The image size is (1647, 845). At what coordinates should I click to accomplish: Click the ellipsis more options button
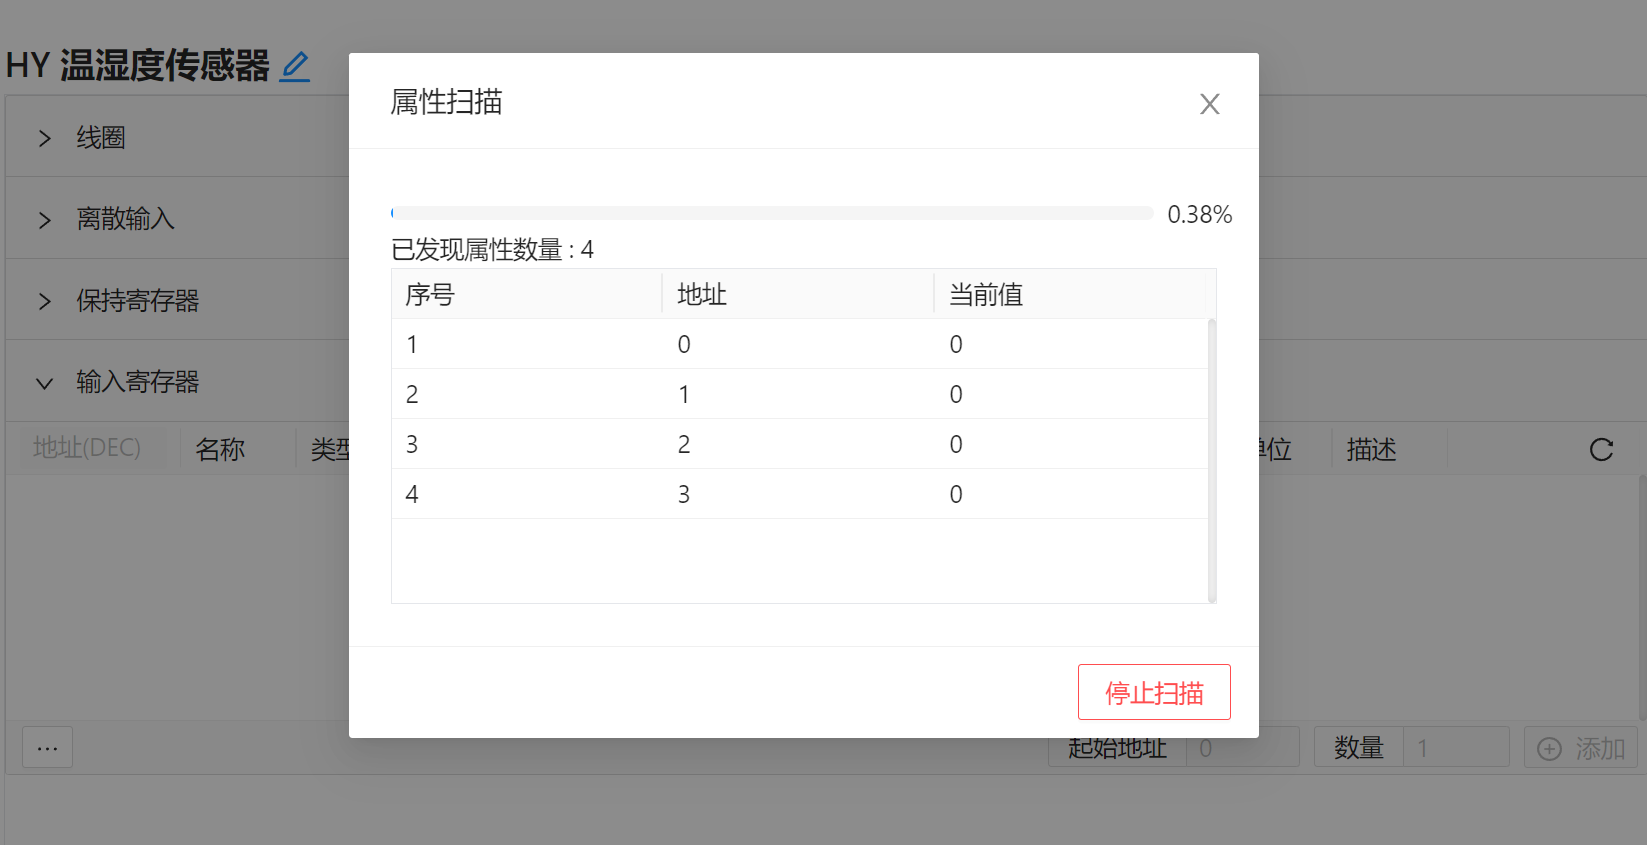click(x=47, y=747)
